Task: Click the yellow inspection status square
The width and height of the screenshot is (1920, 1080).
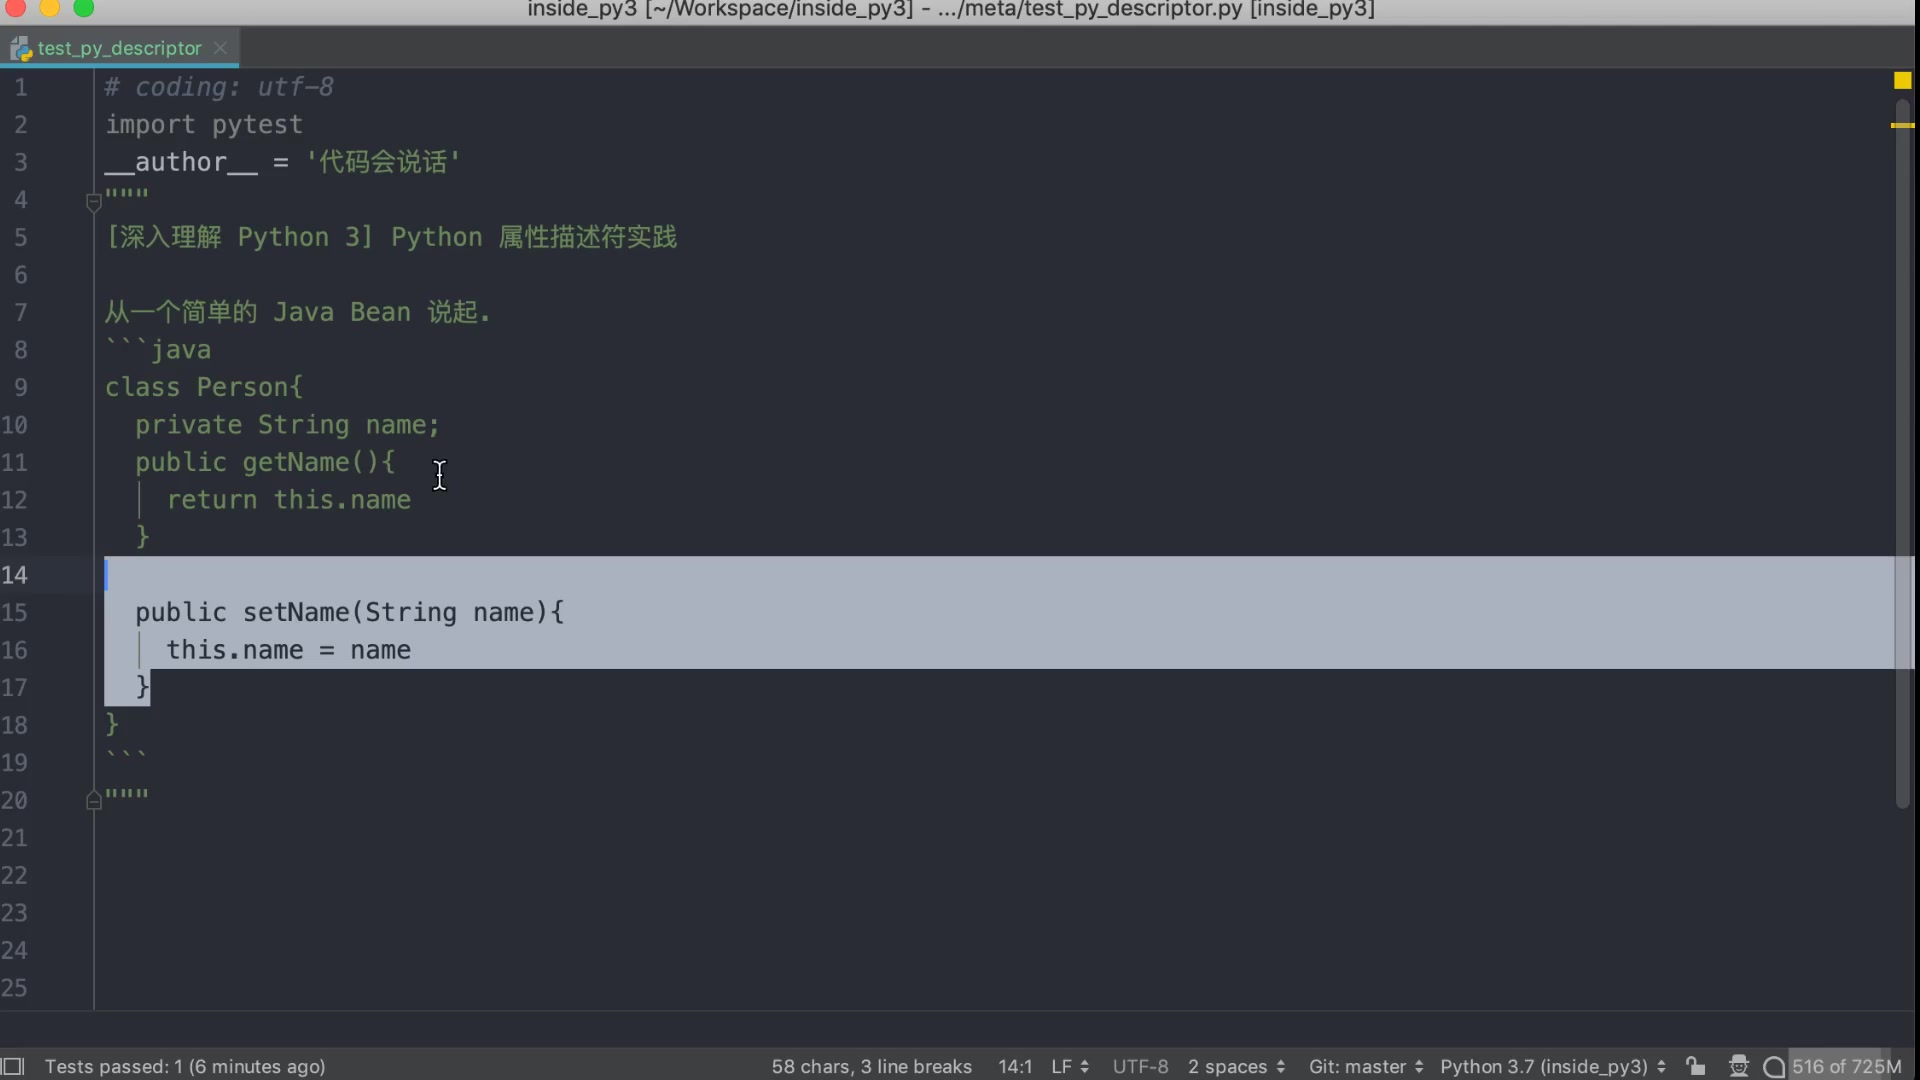Action: click(1902, 81)
